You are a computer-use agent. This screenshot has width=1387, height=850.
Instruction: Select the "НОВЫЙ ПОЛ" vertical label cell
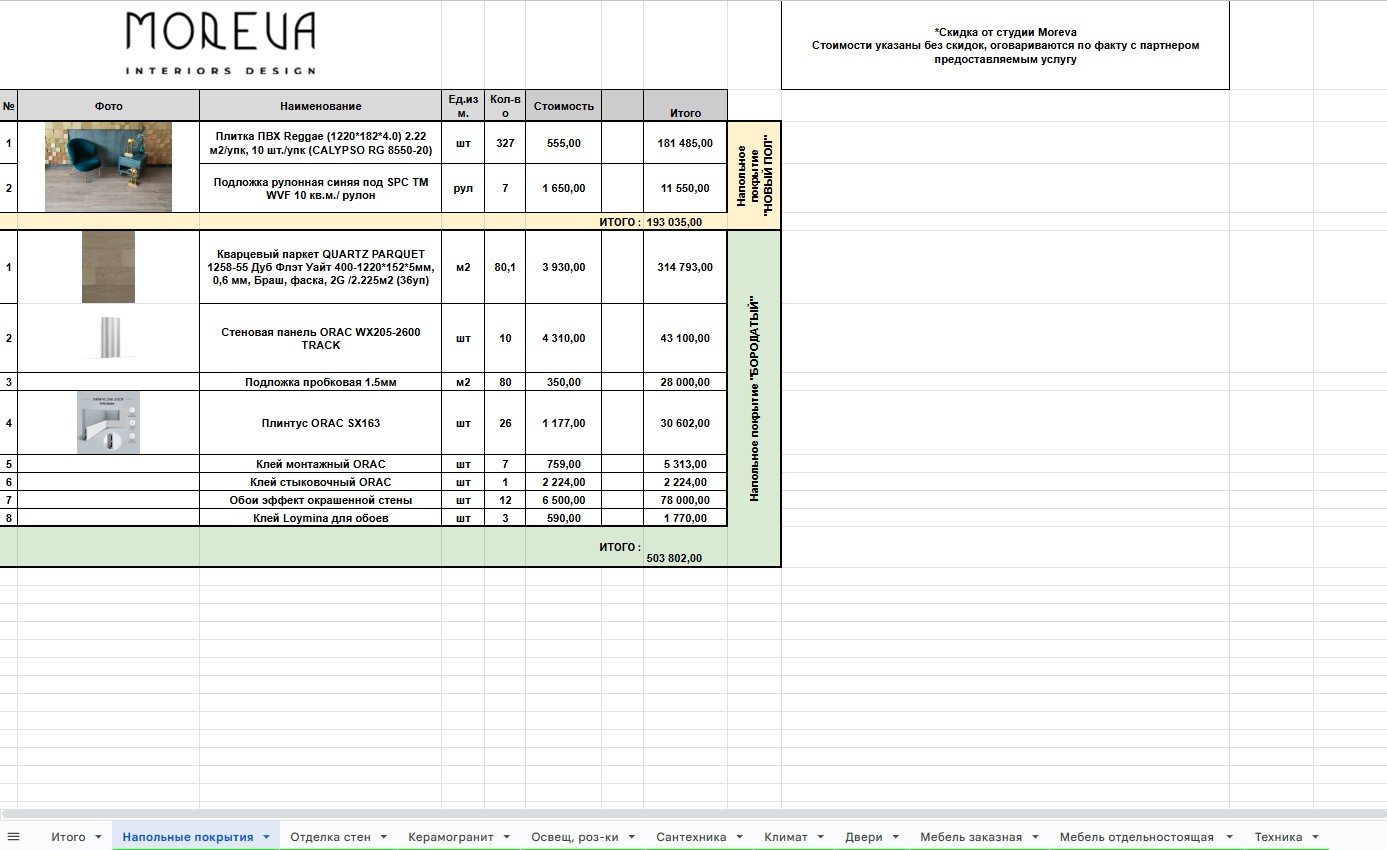pos(754,176)
